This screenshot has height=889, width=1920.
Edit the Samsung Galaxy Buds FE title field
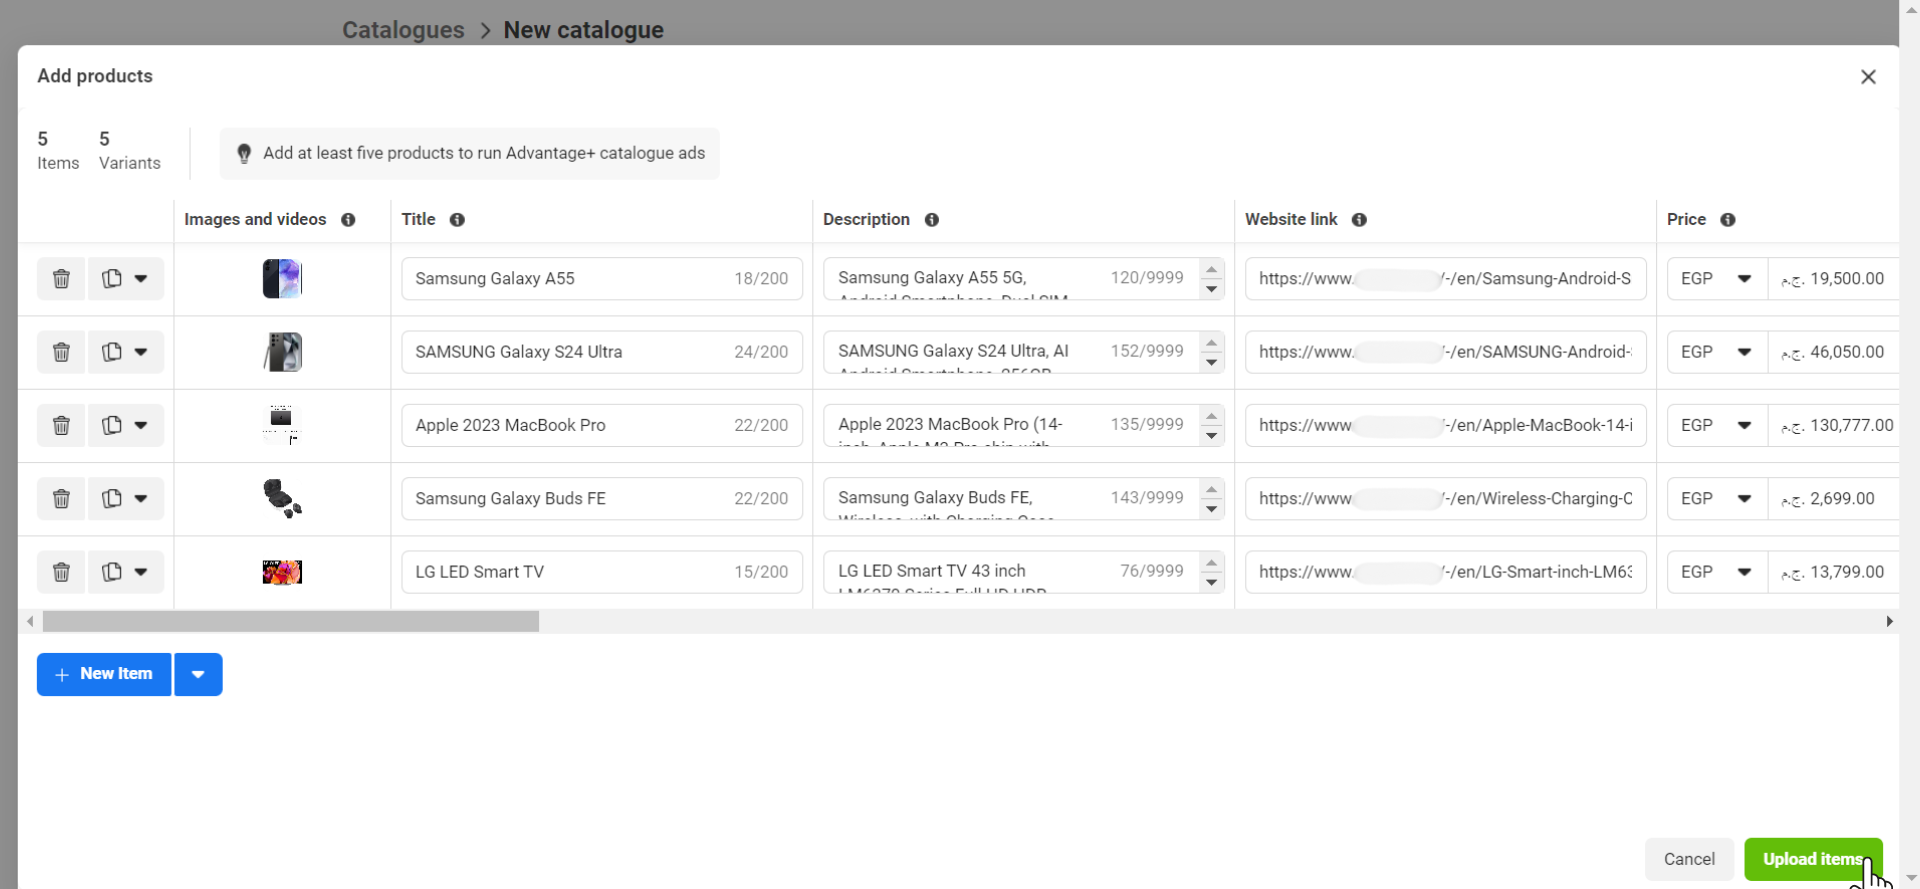point(602,499)
